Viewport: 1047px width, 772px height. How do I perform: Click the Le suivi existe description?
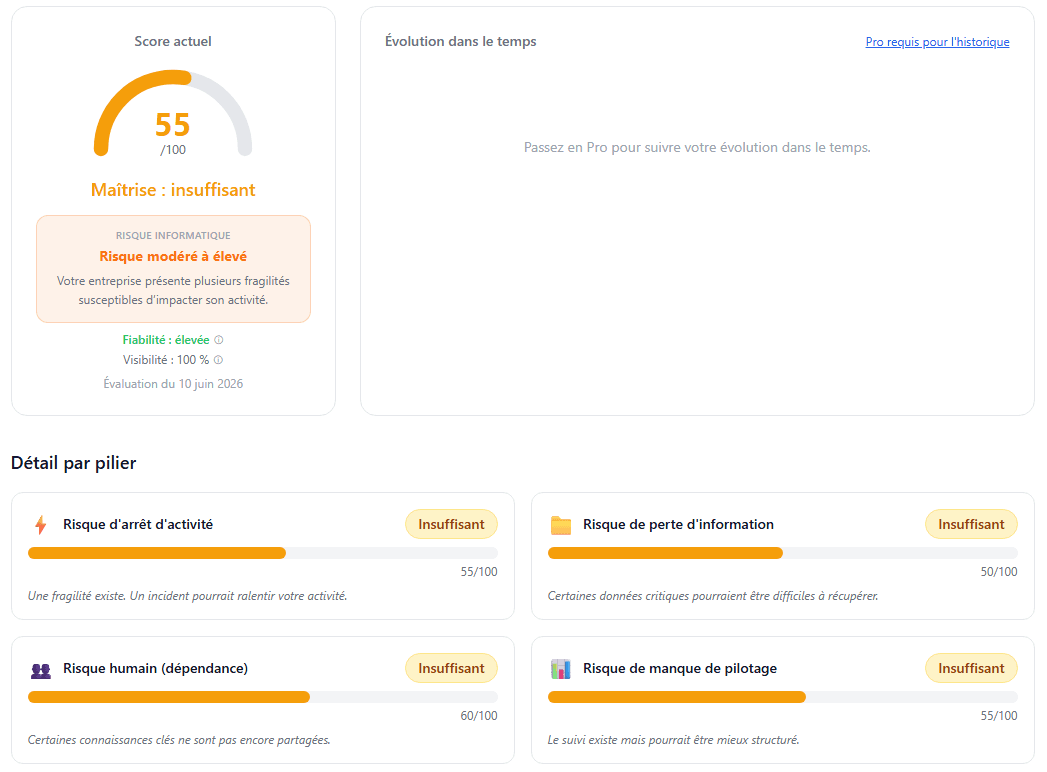673,740
